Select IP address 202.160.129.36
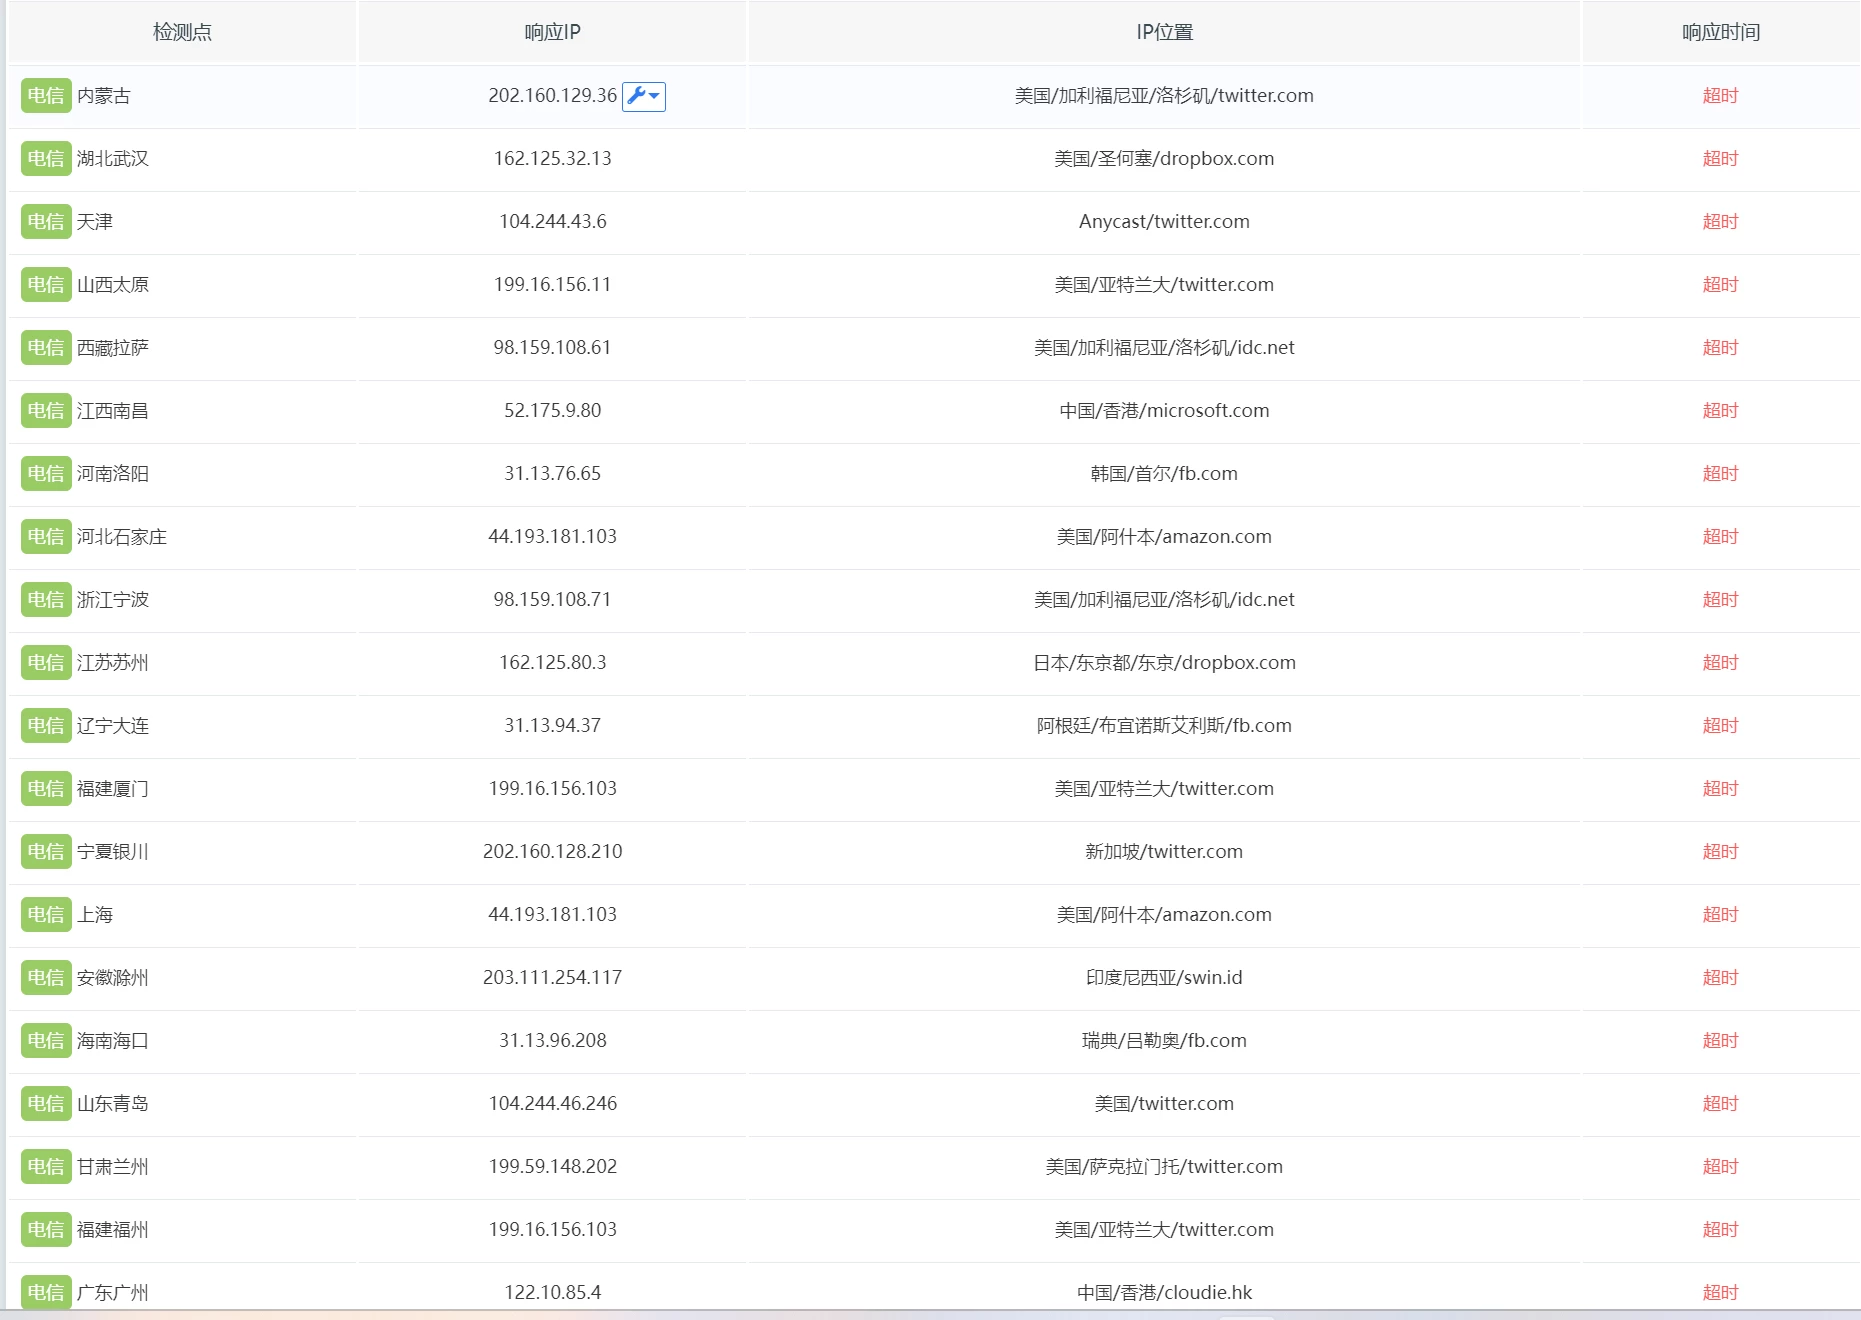 click(x=552, y=96)
